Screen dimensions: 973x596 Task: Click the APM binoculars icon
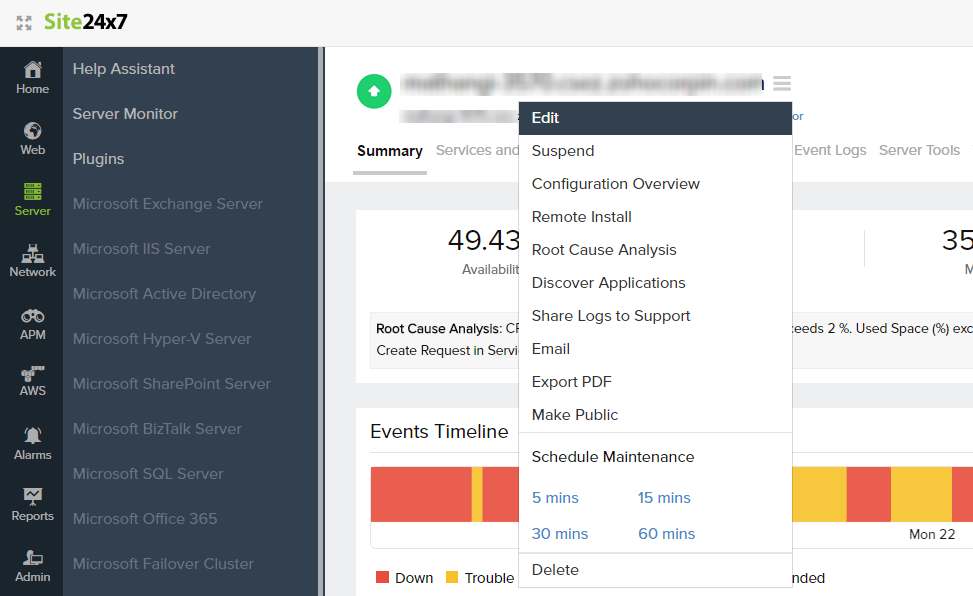click(x=32, y=316)
